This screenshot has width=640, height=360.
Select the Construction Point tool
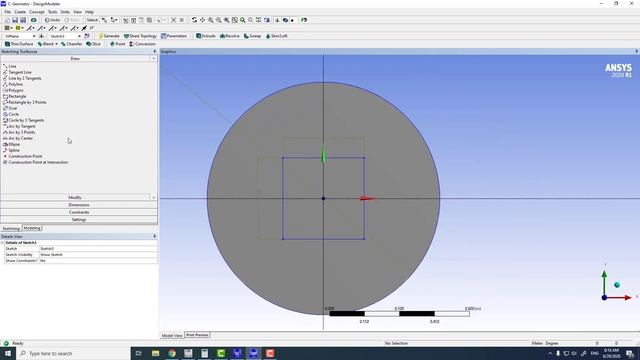(x=22, y=156)
